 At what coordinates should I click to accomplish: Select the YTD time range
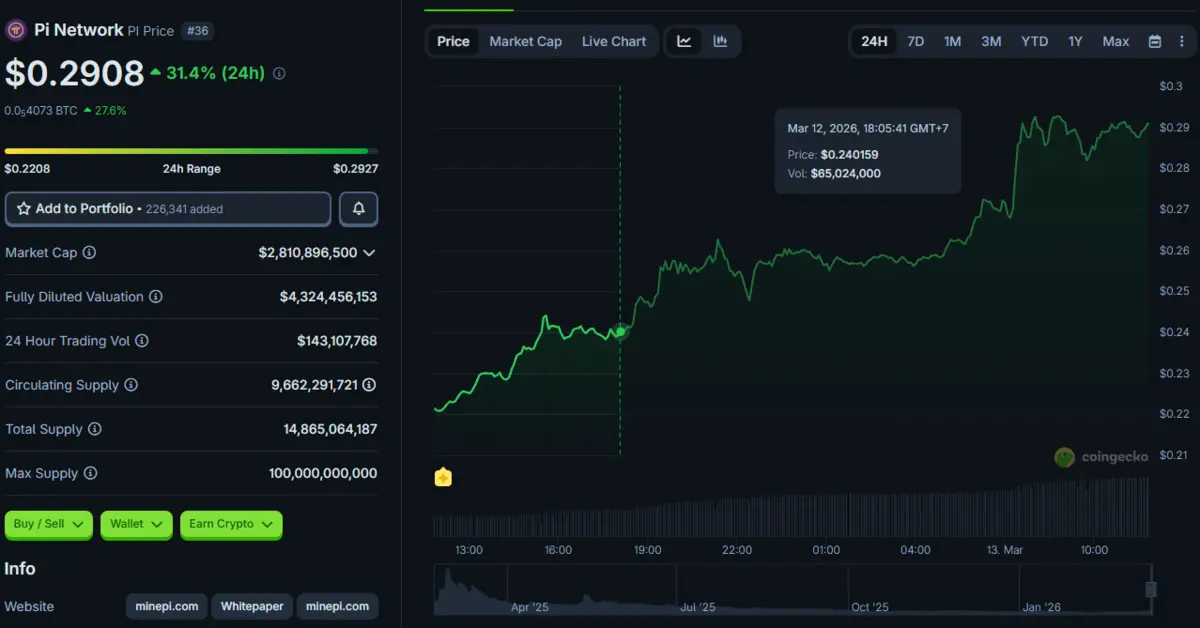click(1034, 41)
